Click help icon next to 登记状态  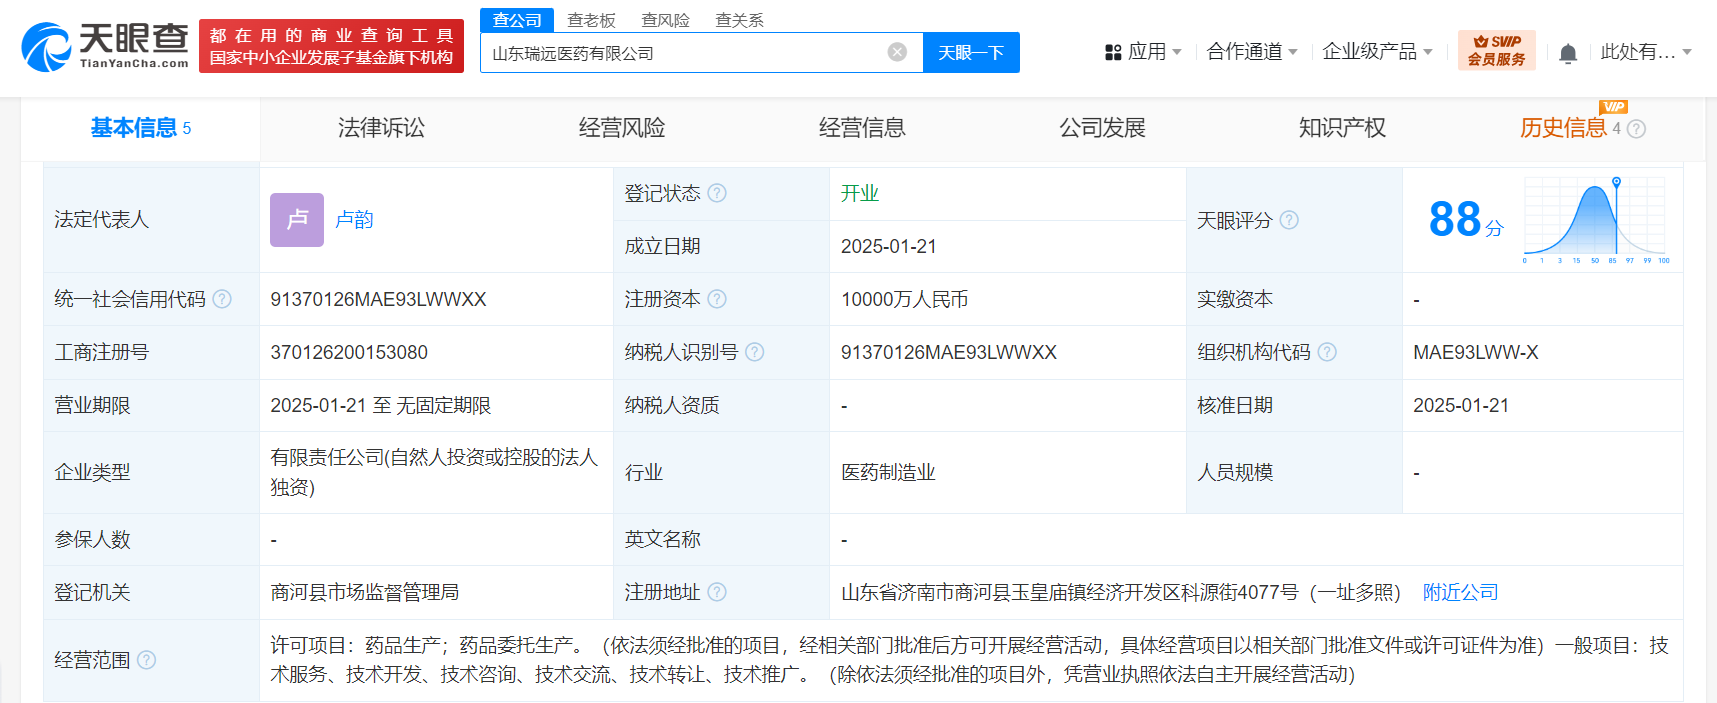tap(717, 193)
